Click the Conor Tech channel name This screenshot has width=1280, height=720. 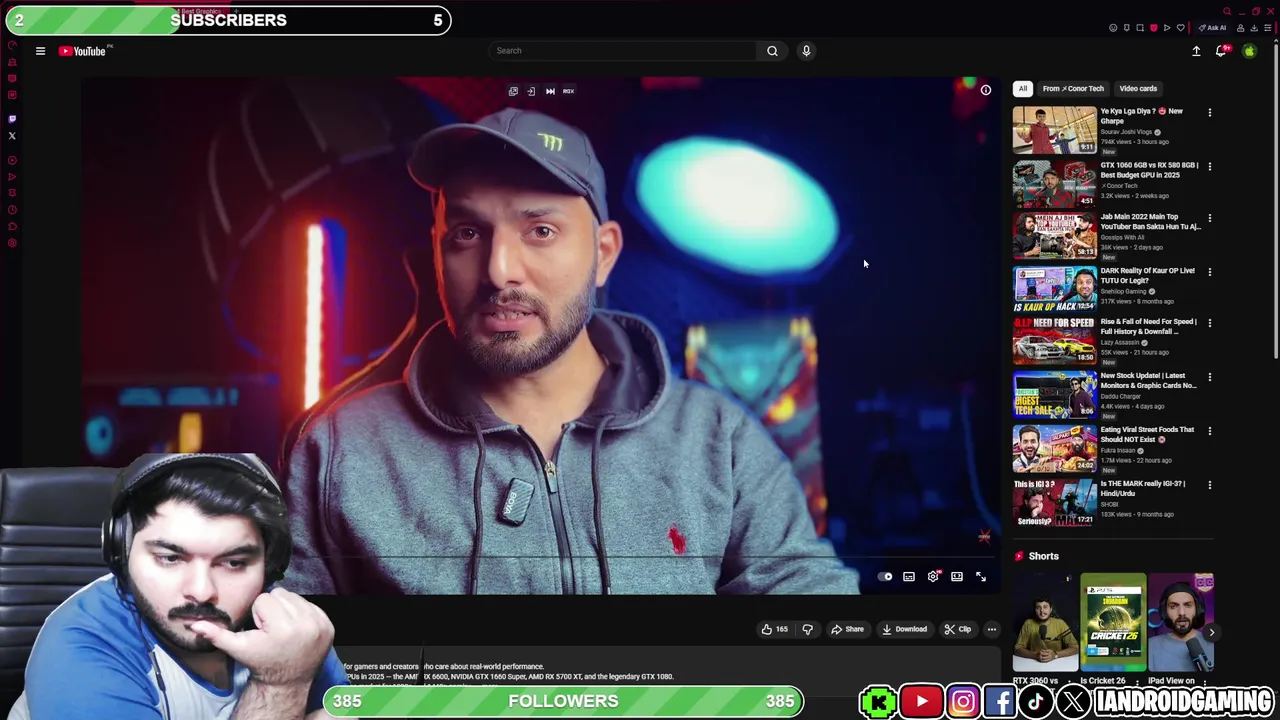[1120, 186]
